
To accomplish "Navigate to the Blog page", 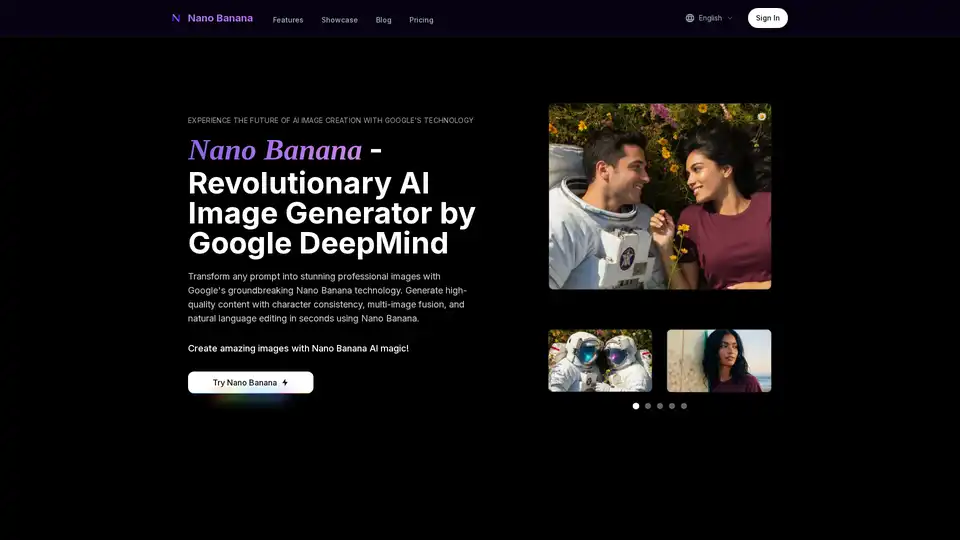I will pos(383,20).
